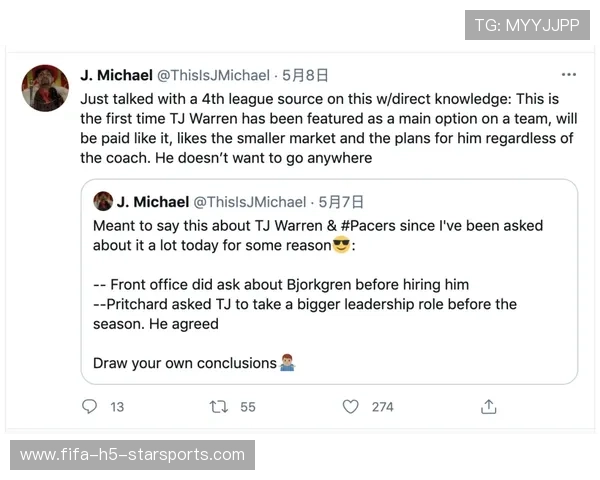Click the 5月7日 date in quoted tweet
Screen dimensions: 600x480
343,201
